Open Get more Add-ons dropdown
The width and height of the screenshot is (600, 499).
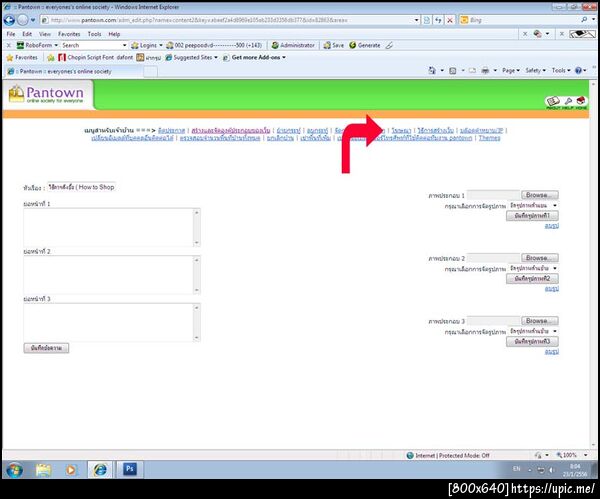click(254, 57)
